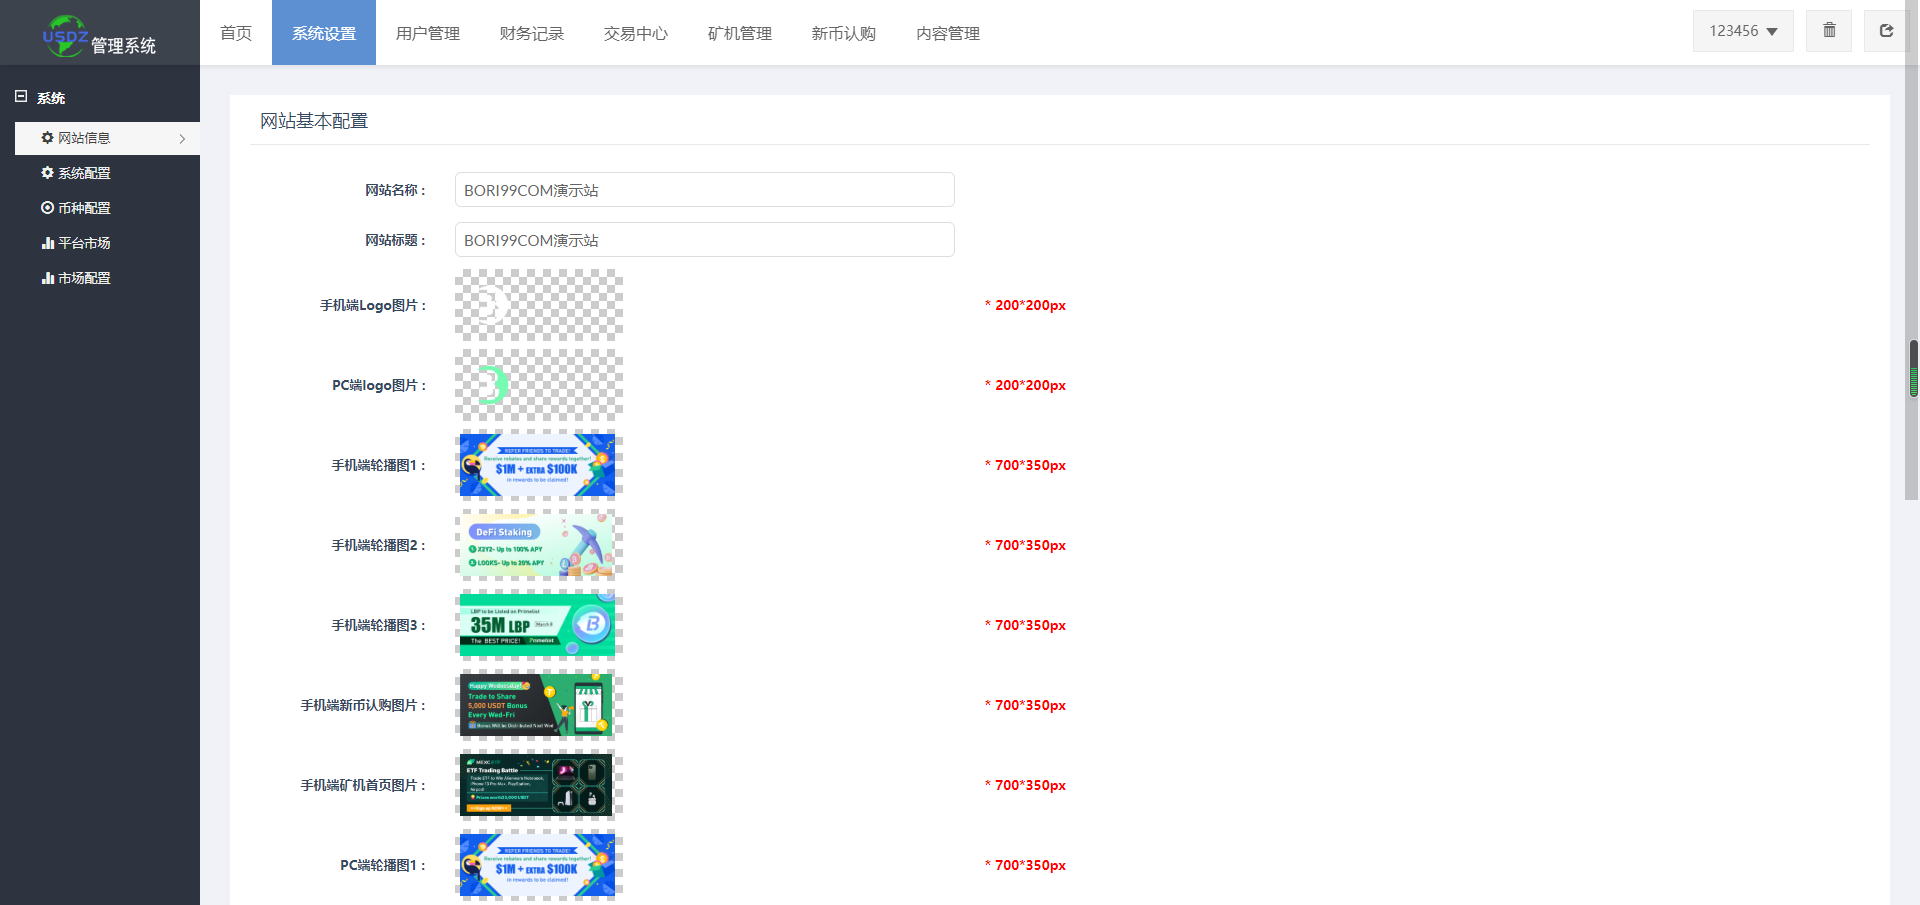The image size is (1920, 905).
Task: Click the trash can icon in header
Action: [1829, 31]
